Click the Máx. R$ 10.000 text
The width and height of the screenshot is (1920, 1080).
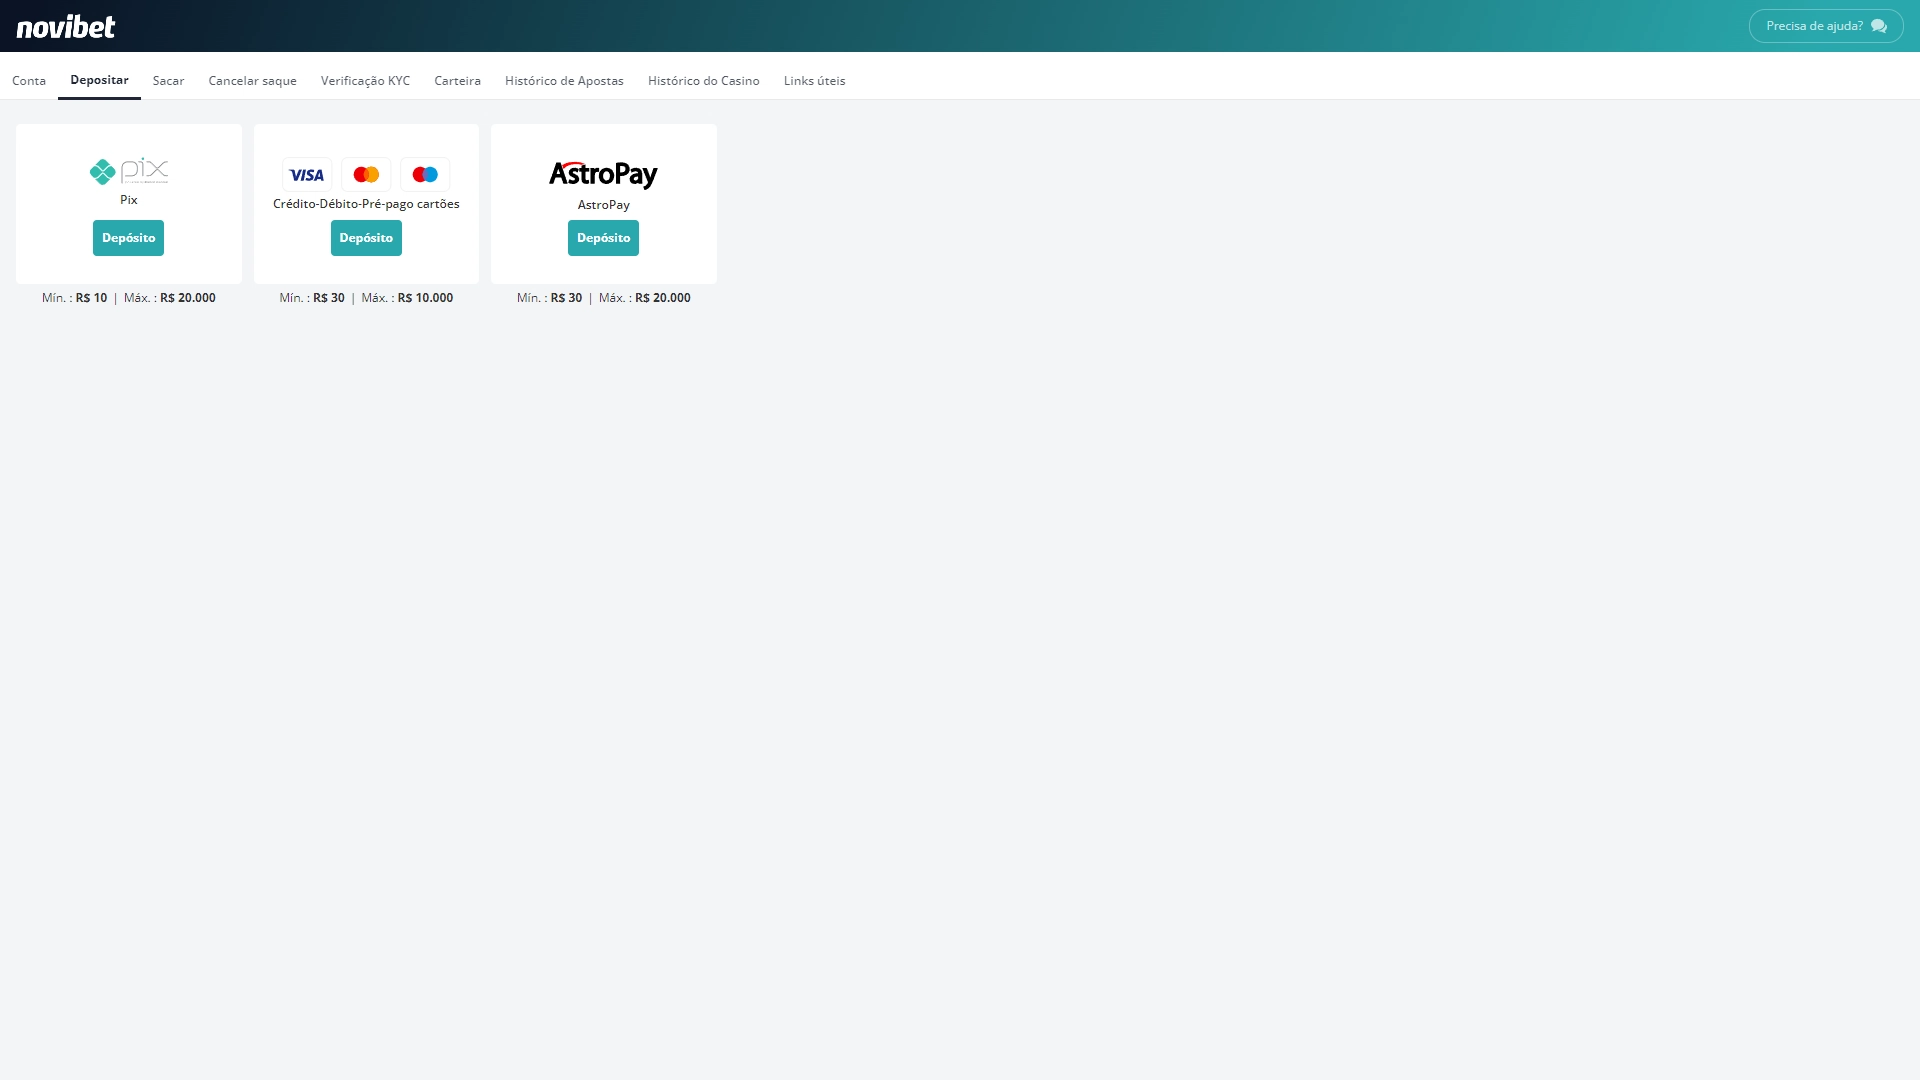[x=407, y=298]
